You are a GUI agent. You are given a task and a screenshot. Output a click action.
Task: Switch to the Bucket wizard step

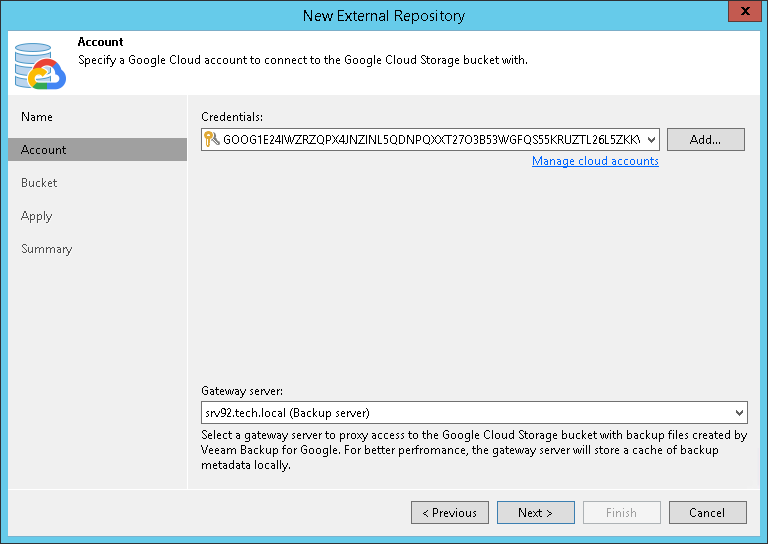point(39,183)
